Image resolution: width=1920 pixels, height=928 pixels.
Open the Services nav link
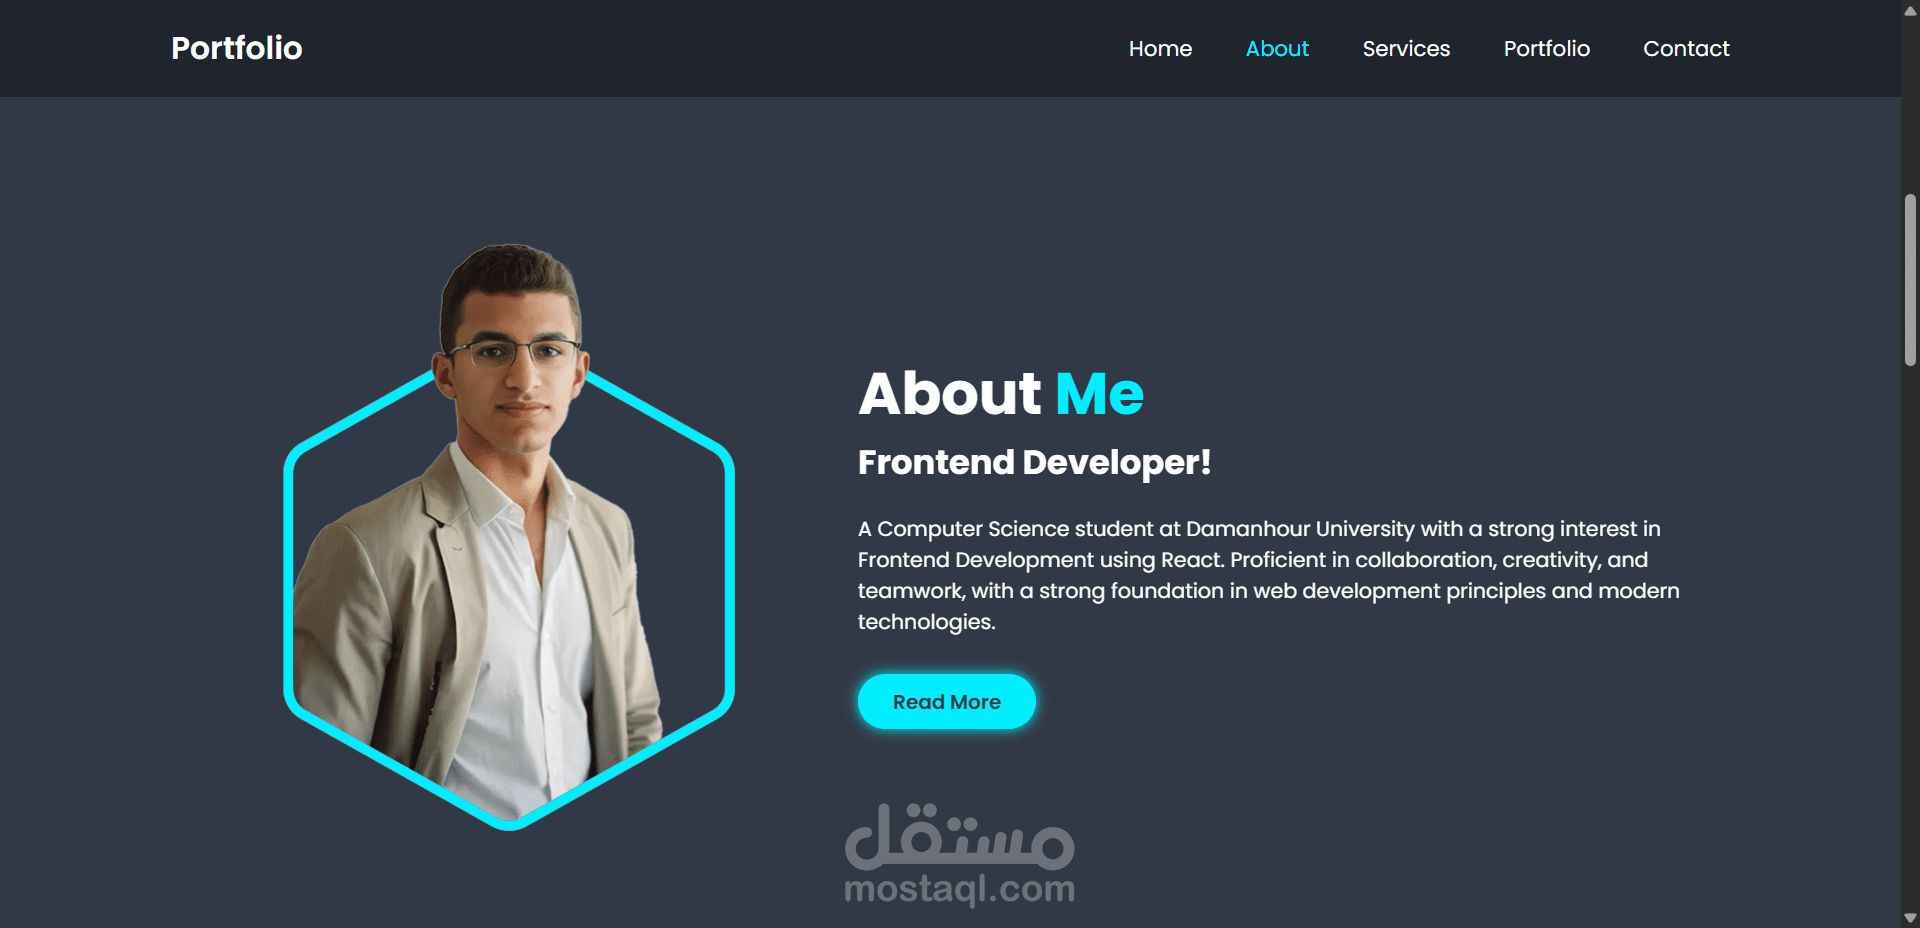tap(1406, 48)
